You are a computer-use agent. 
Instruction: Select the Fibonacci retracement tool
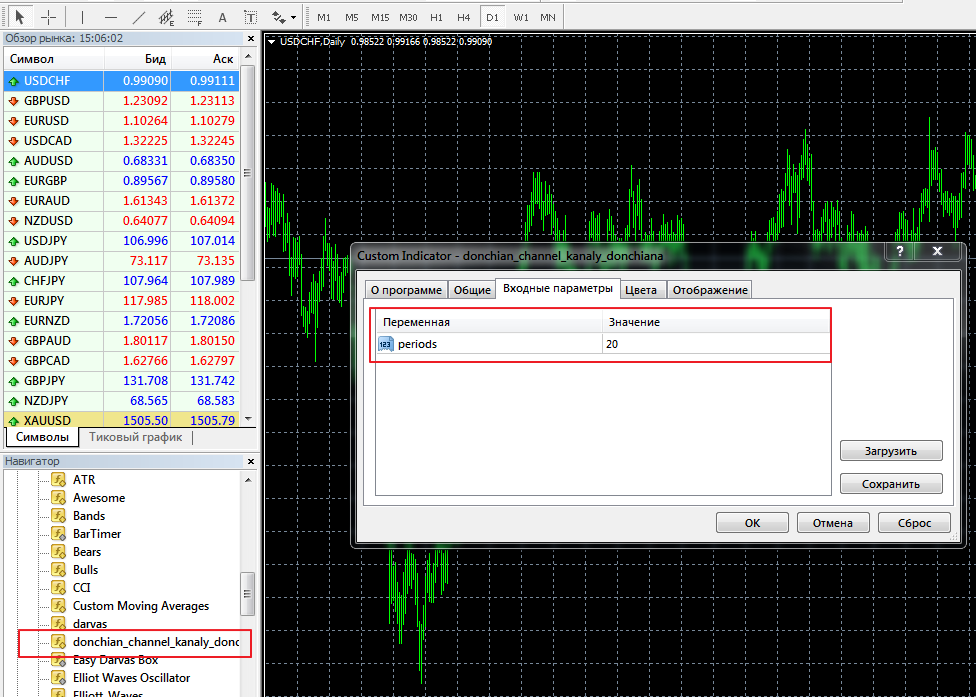(x=194, y=17)
